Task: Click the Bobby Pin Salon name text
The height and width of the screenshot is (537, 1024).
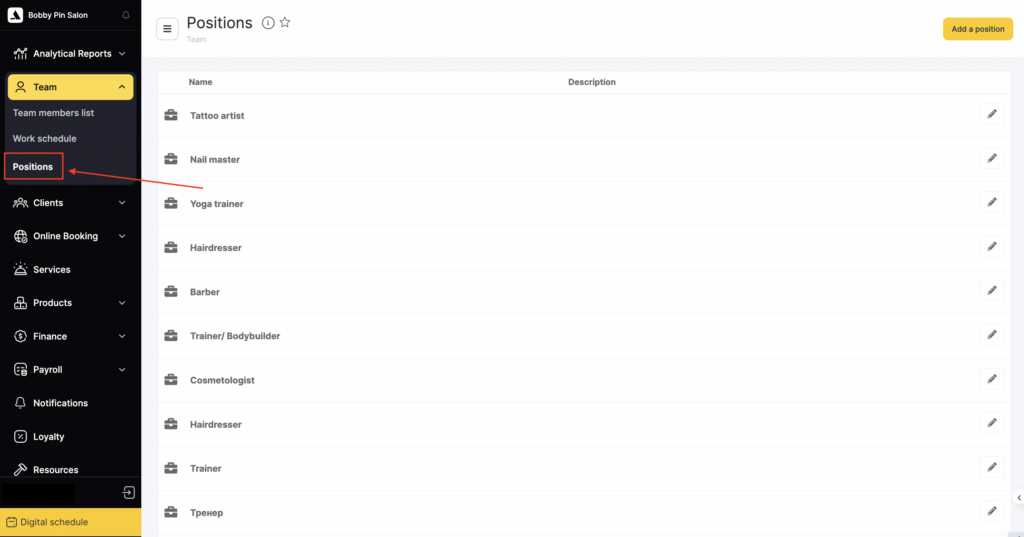Action: [x=57, y=15]
